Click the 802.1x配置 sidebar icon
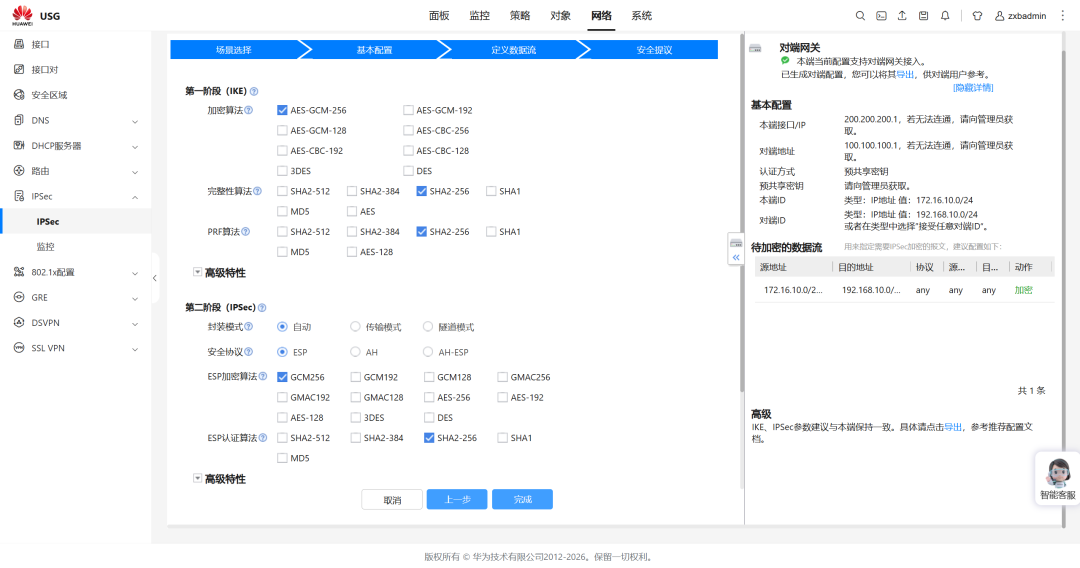Screen dimensions: 1080x568 click(x=19, y=272)
